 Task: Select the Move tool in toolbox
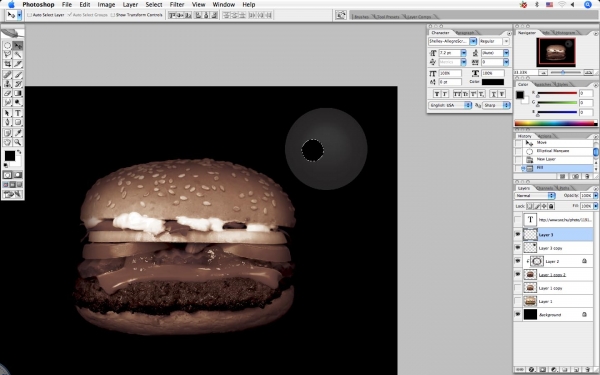pos(18,46)
